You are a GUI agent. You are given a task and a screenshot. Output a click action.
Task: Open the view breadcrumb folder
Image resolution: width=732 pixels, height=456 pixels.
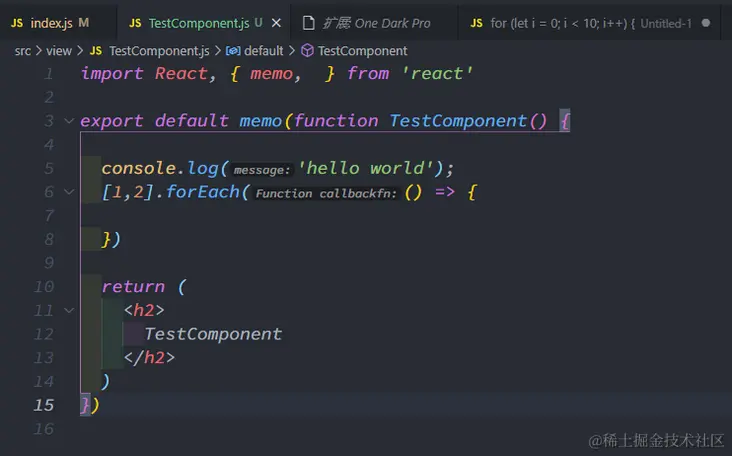click(x=59, y=50)
